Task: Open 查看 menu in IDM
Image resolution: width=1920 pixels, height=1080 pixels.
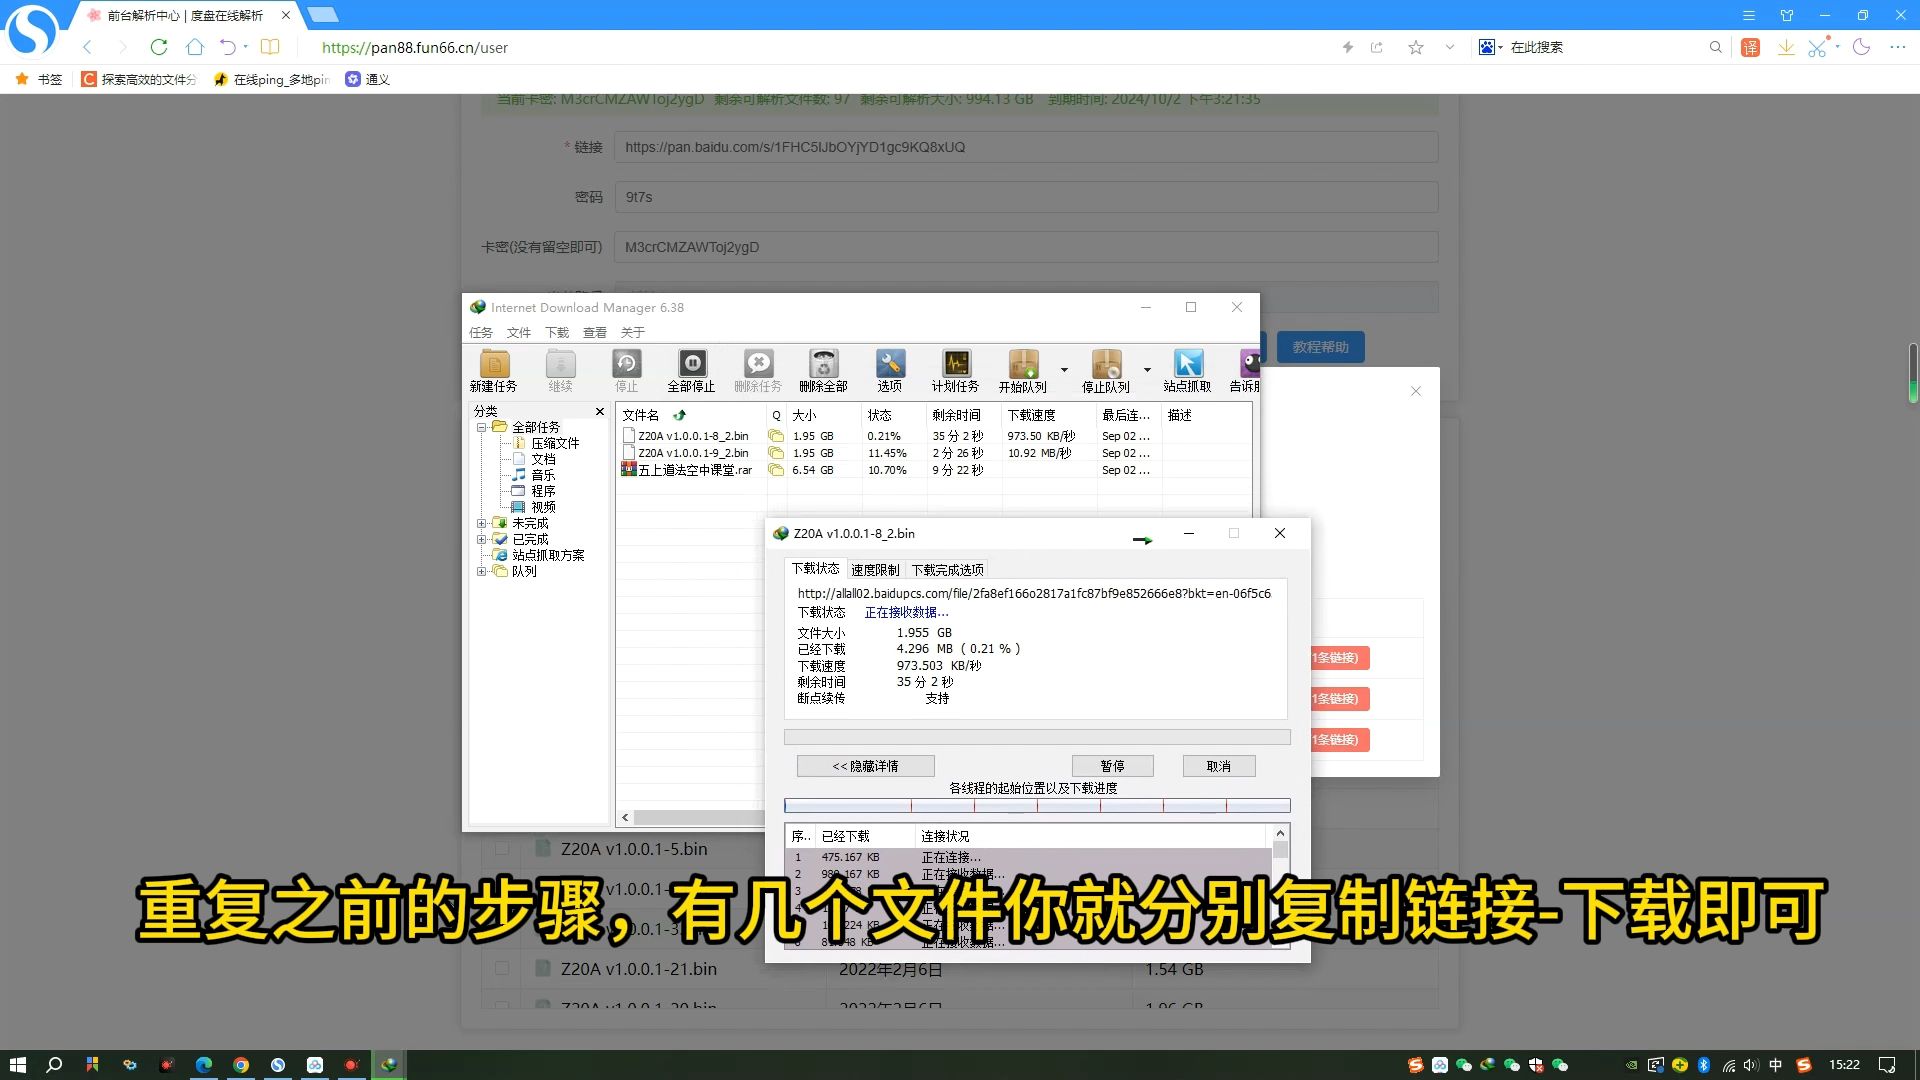Action: point(595,333)
